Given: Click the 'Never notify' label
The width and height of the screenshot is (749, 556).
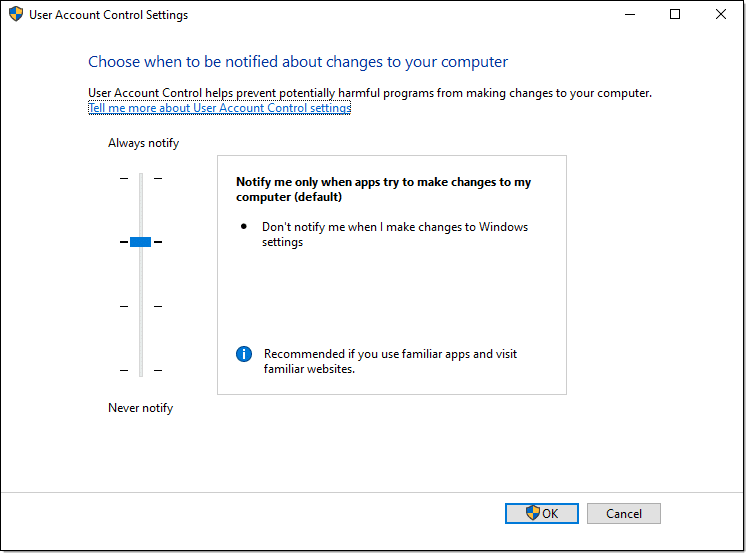Looking at the screenshot, I should coord(140,408).
